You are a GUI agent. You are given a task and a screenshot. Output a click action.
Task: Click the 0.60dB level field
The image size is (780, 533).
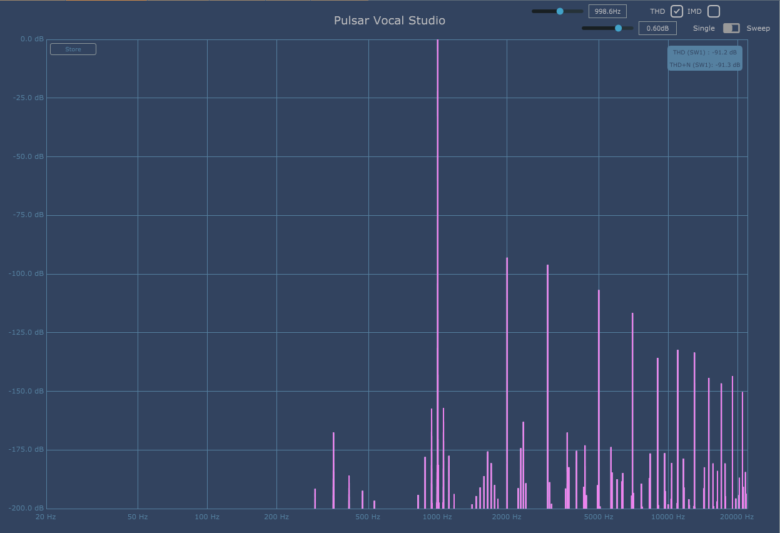click(658, 28)
